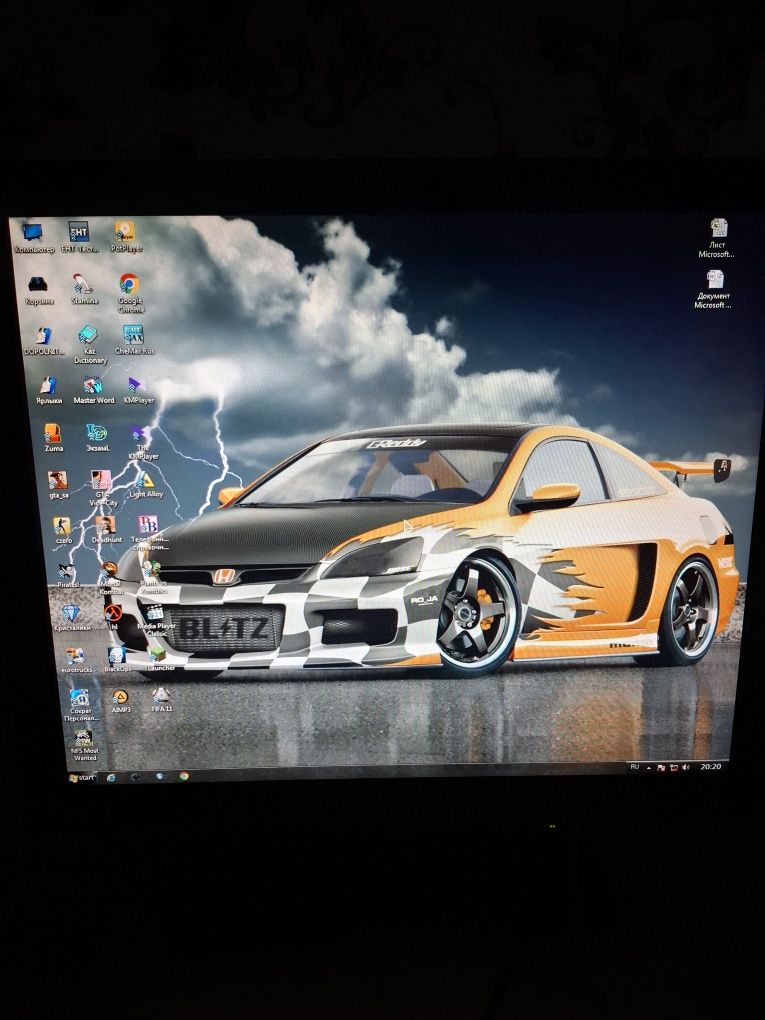Launch the Stamina typing trainer
The width and height of the screenshot is (765, 1020).
tap(84, 289)
